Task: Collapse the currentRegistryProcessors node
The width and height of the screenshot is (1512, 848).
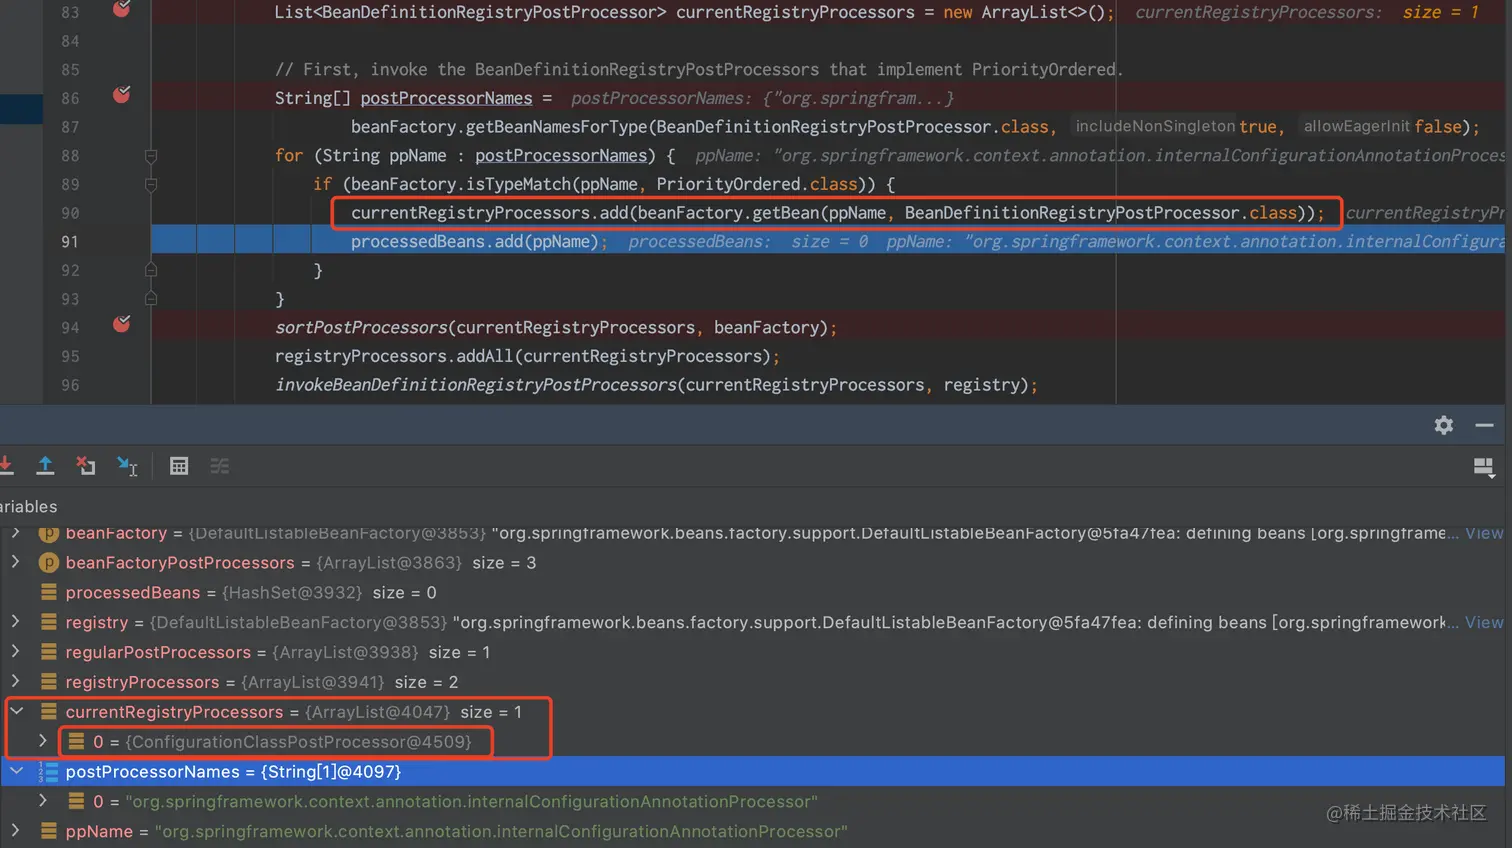Action: [x=17, y=712]
